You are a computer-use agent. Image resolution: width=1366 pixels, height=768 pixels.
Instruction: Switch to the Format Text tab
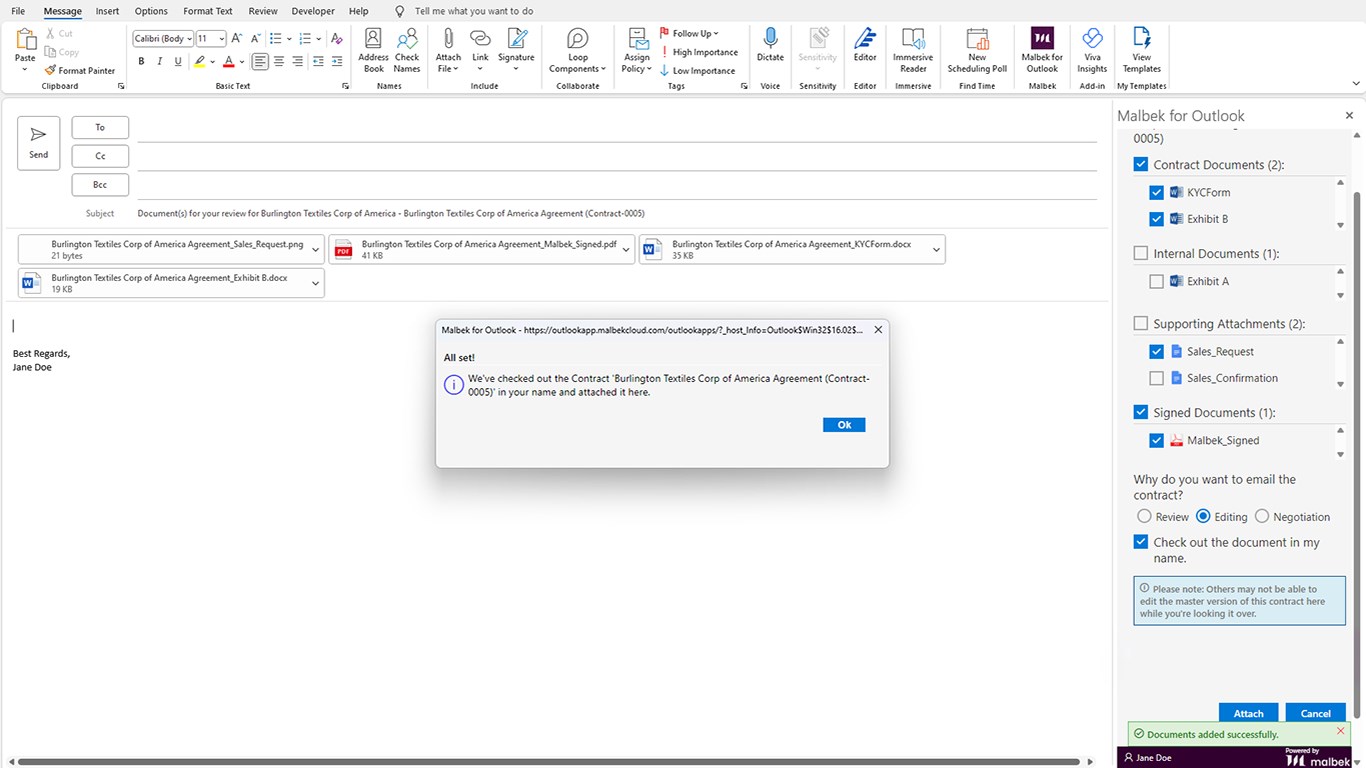coord(208,11)
